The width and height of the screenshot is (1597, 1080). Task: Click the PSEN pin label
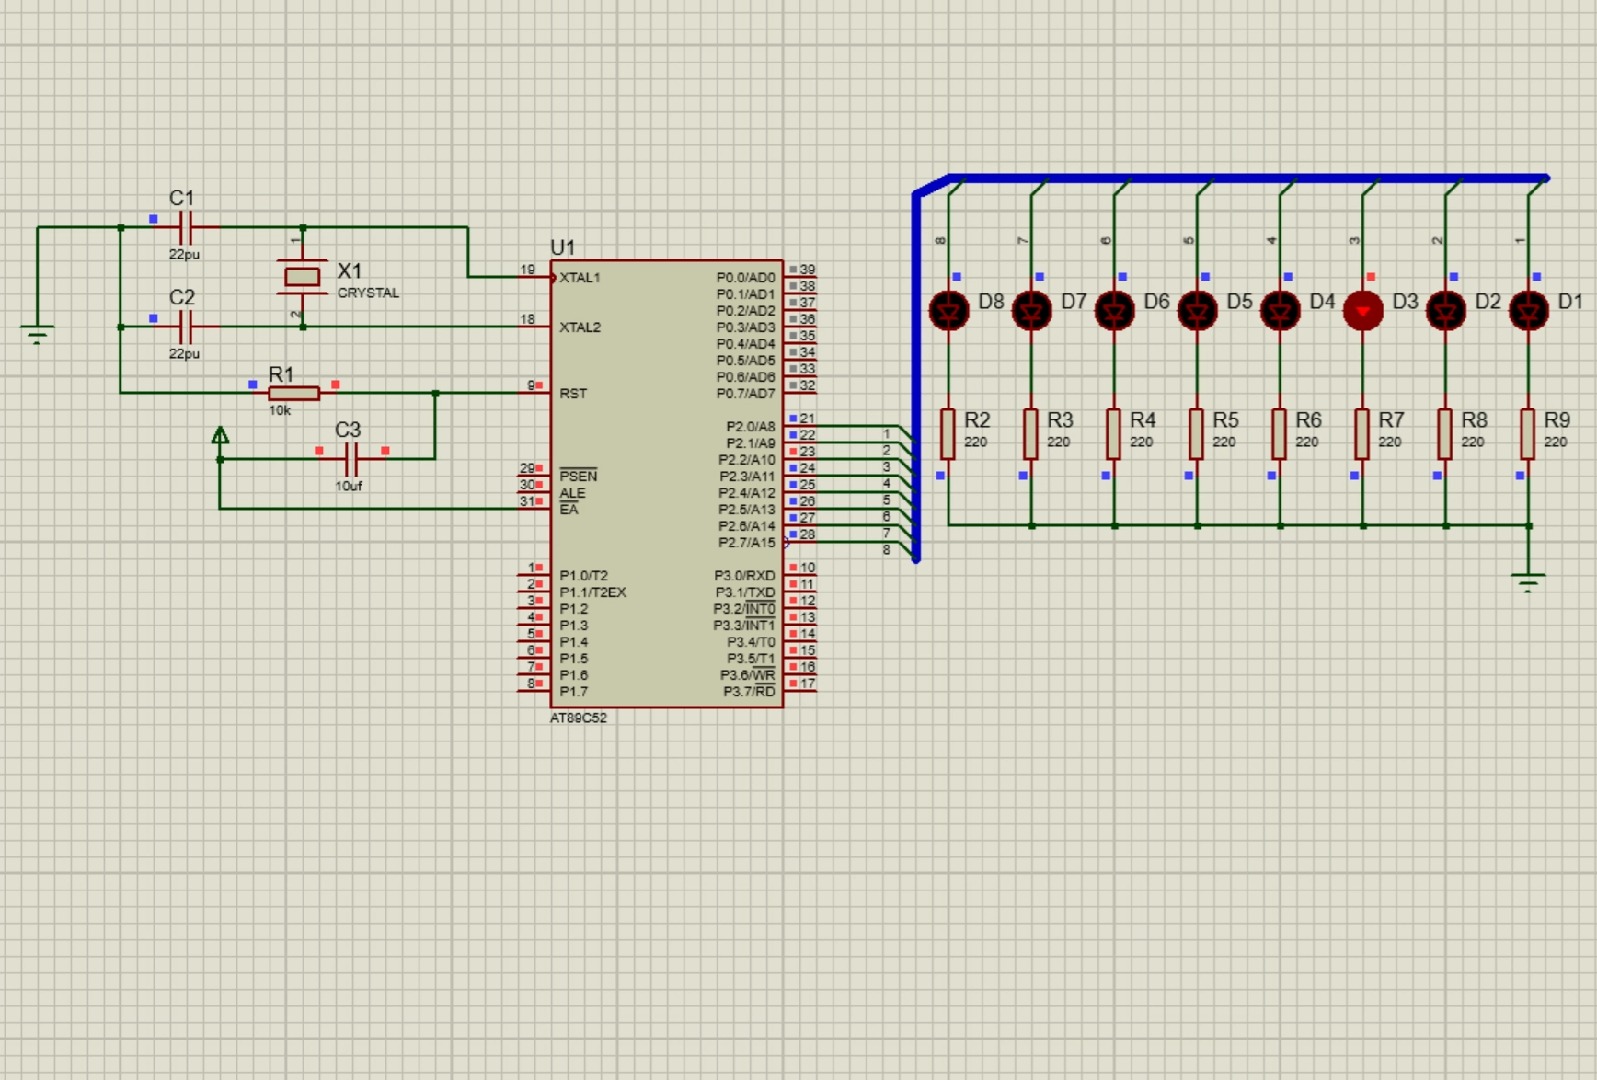578,476
